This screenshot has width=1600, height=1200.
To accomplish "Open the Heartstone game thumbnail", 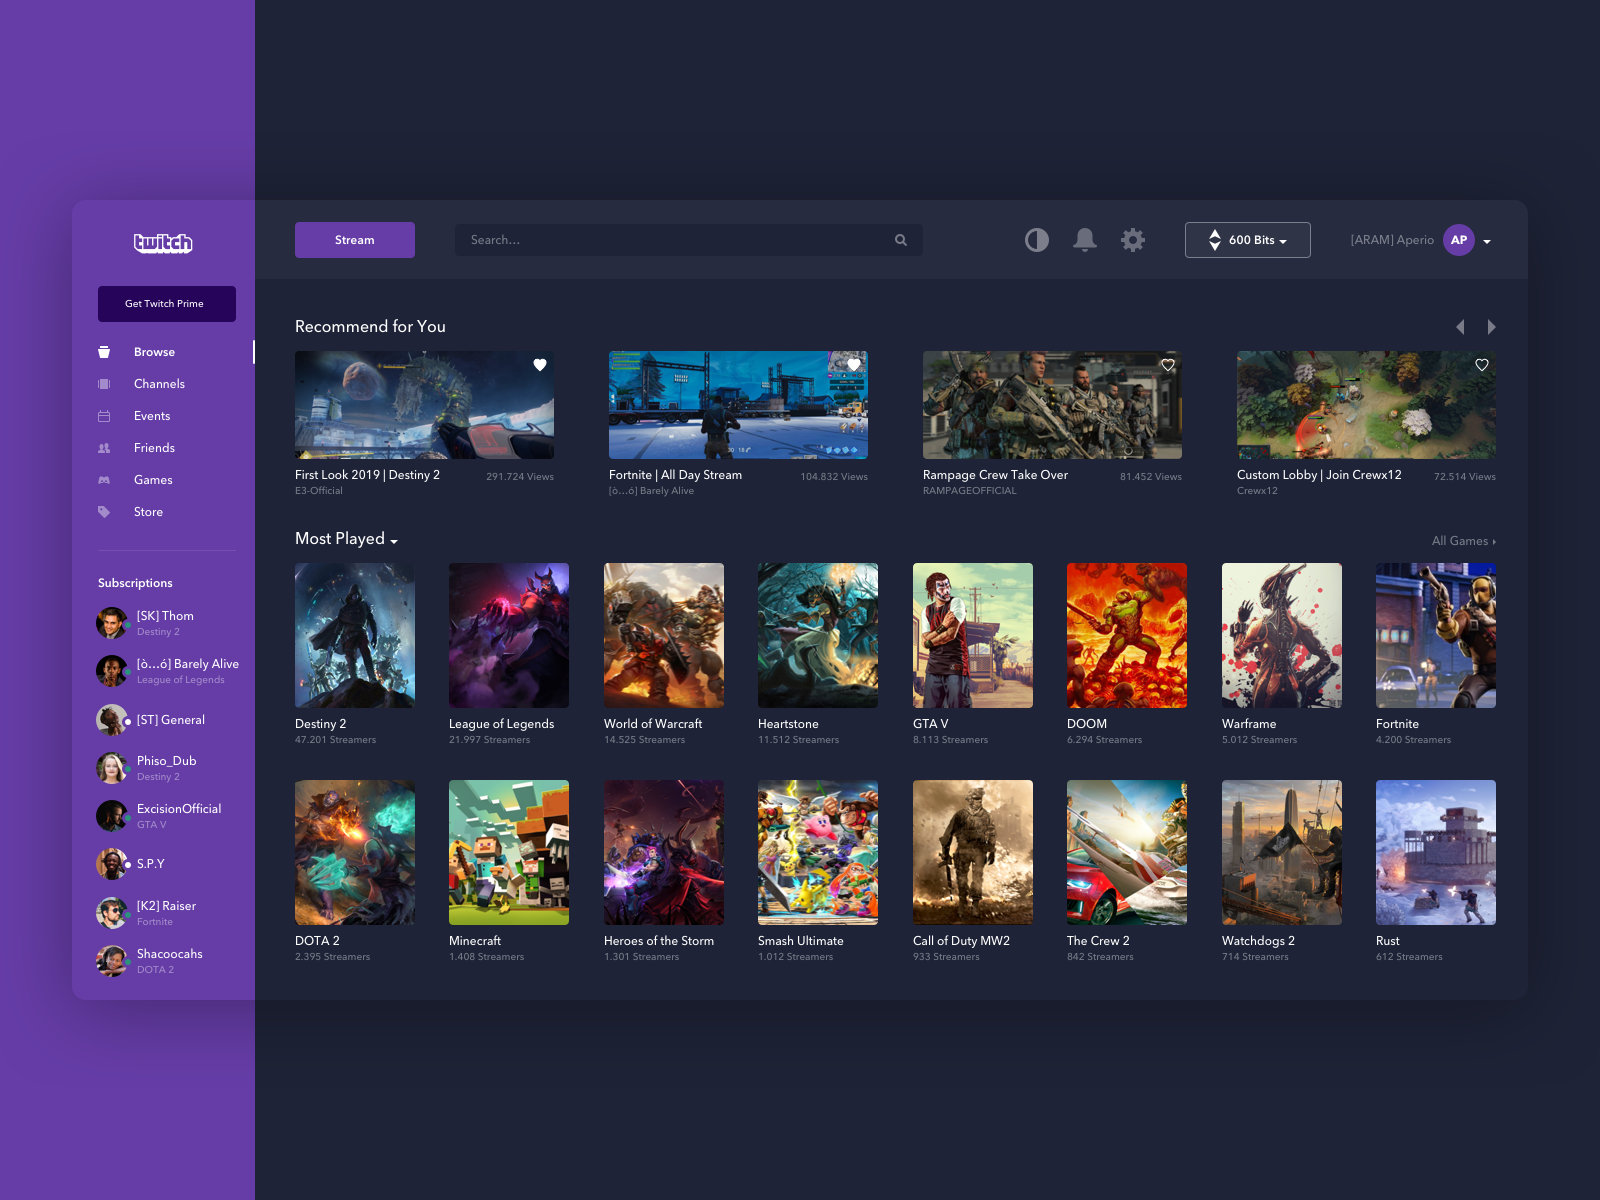I will coord(818,635).
